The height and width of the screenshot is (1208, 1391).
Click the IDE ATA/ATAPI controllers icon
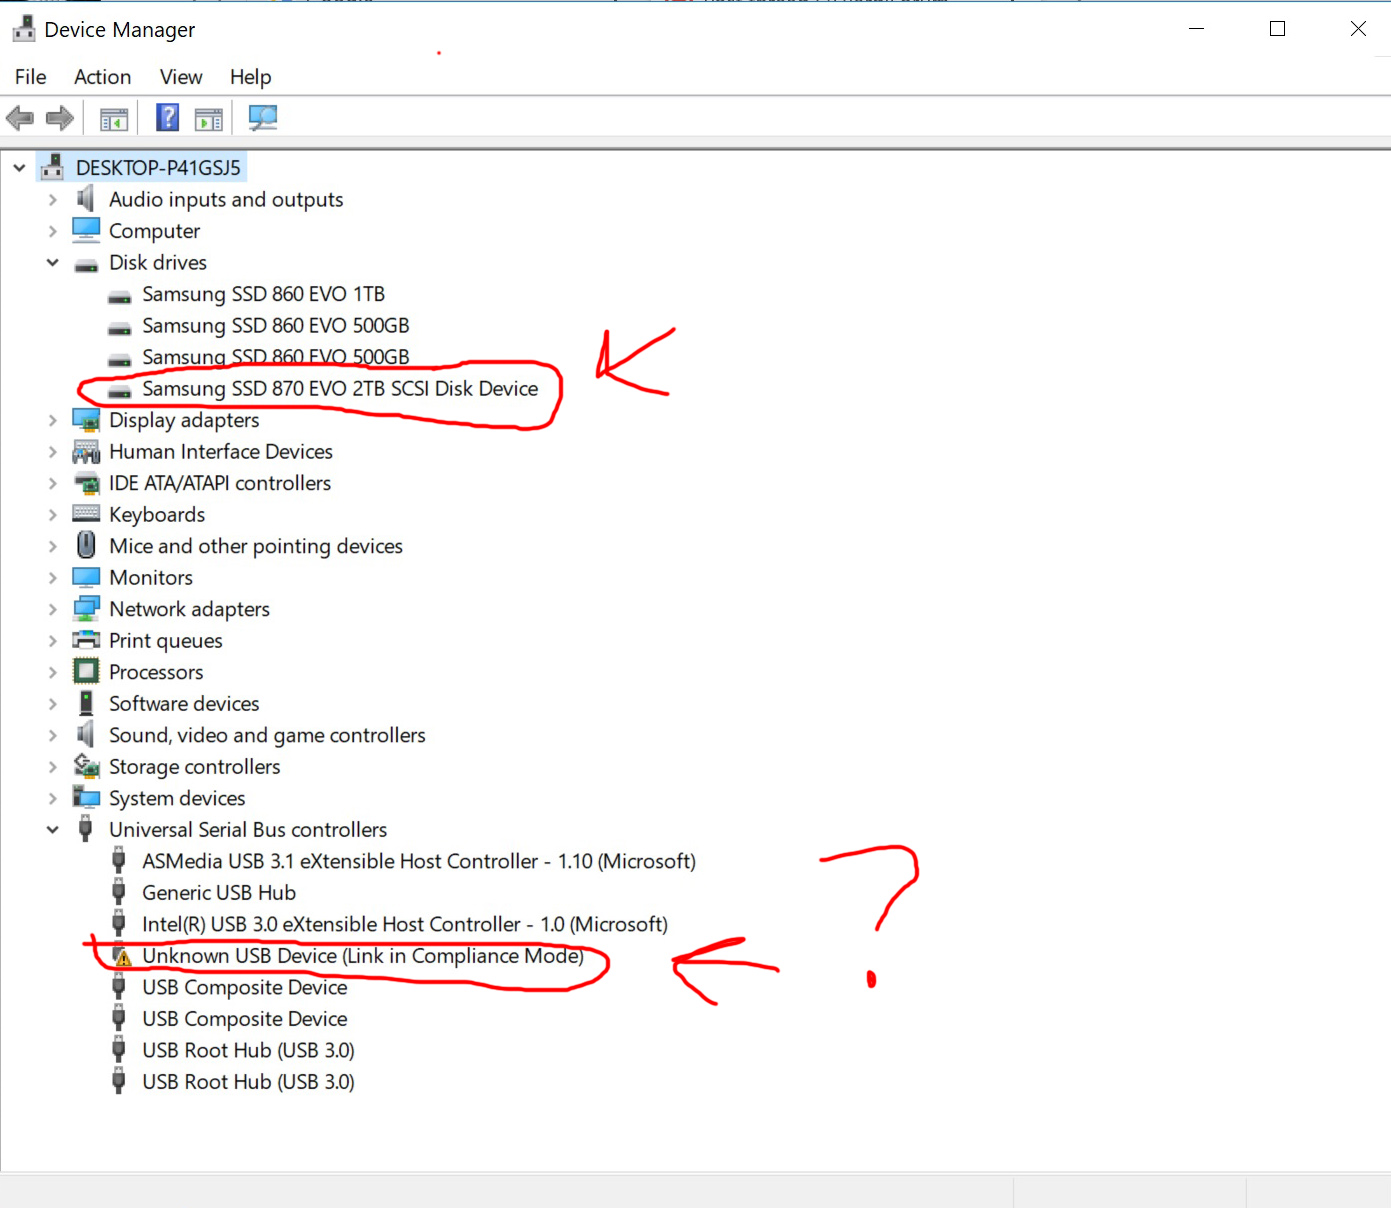point(87,483)
